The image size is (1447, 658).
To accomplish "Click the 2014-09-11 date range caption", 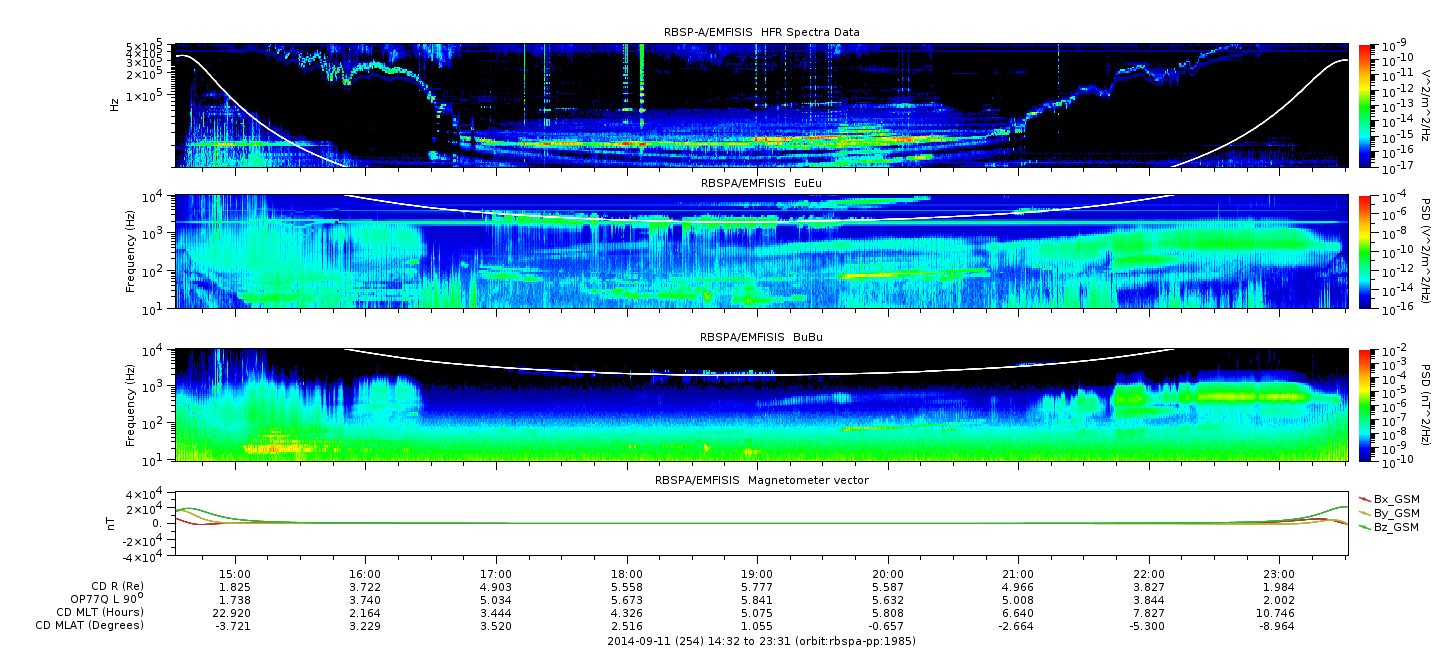I will pos(761,641).
